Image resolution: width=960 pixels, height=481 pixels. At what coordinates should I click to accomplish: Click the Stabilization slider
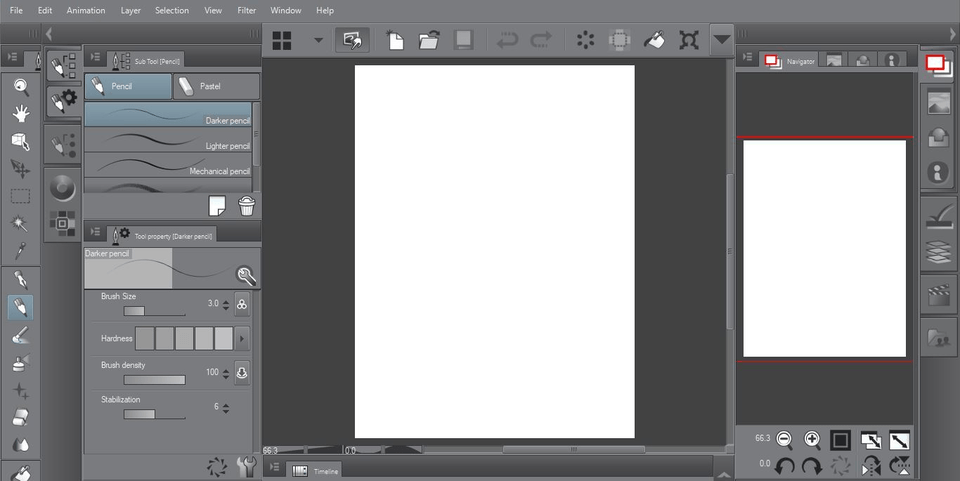[154, 415]
